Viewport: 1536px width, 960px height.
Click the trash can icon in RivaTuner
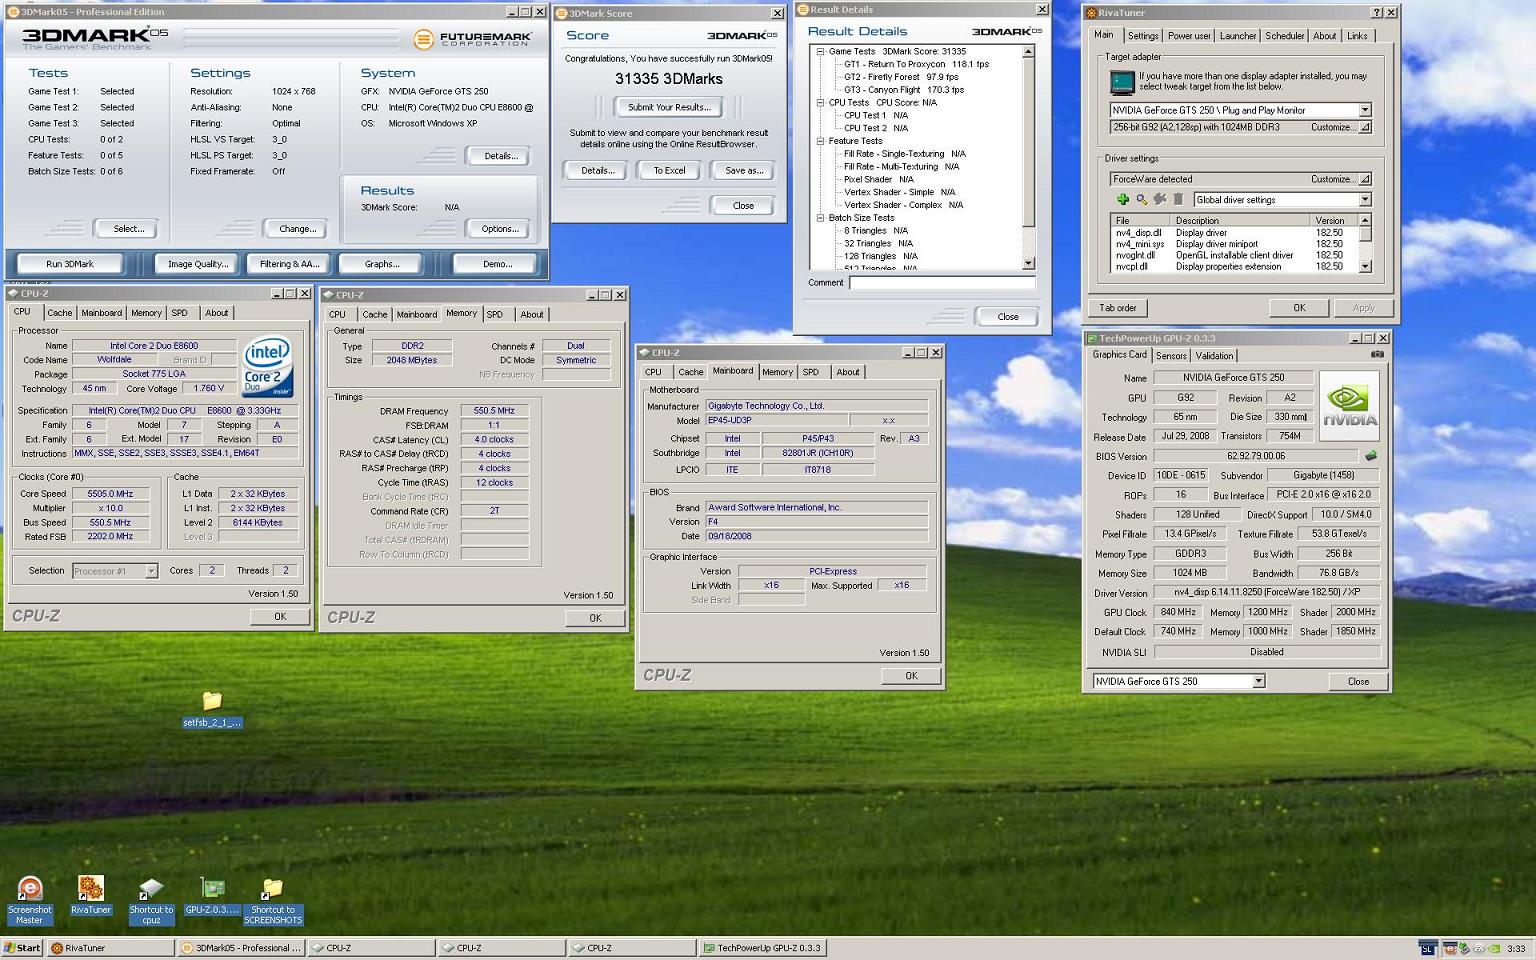click(1178, 199)
